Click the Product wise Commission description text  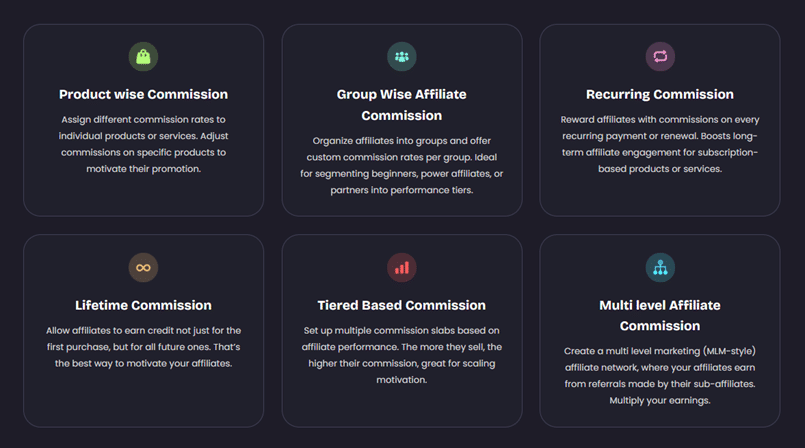coord(143,144)
